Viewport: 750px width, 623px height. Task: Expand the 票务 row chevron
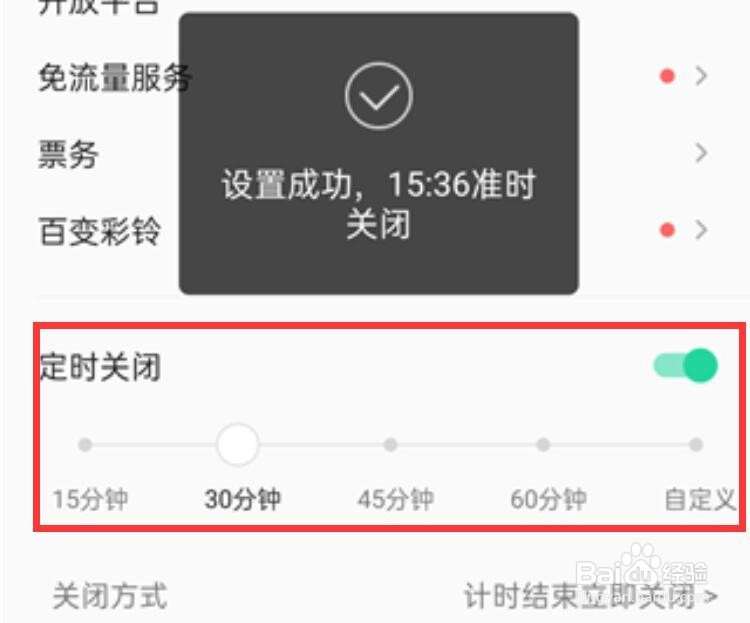point(701,153)
